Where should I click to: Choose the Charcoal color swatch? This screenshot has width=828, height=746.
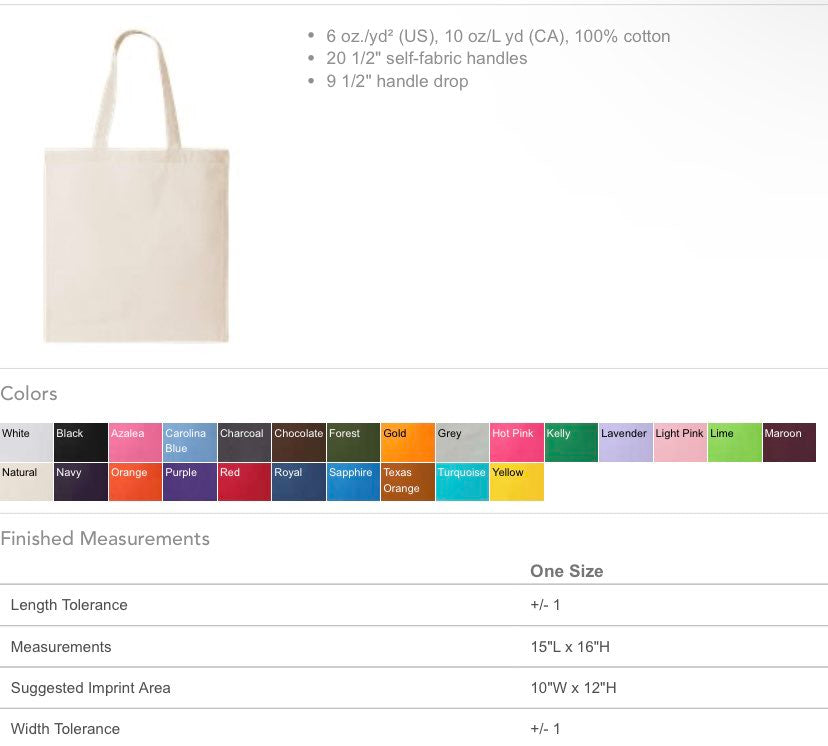(x=244, y=443)
